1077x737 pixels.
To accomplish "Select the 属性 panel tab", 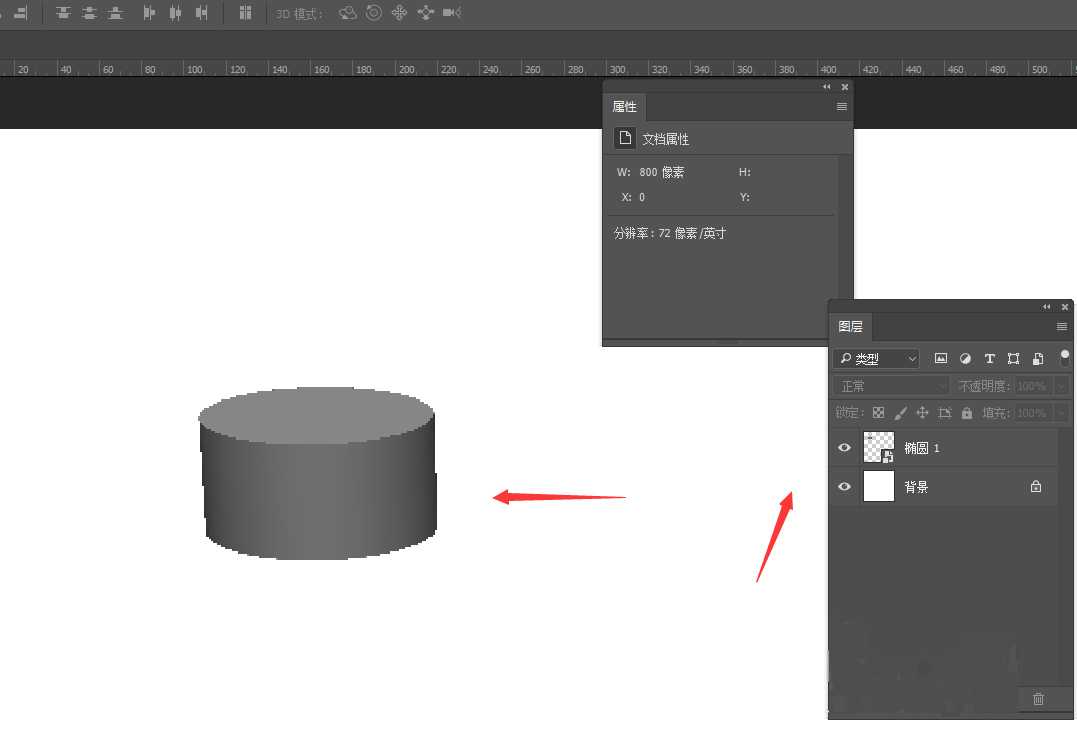I will tap(624, 107).
